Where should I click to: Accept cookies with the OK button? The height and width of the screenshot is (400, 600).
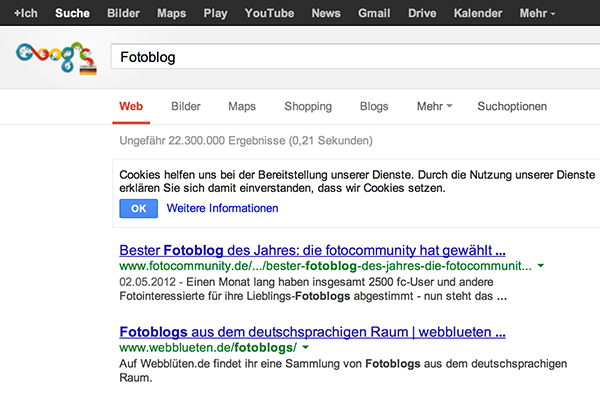(139, 208)
